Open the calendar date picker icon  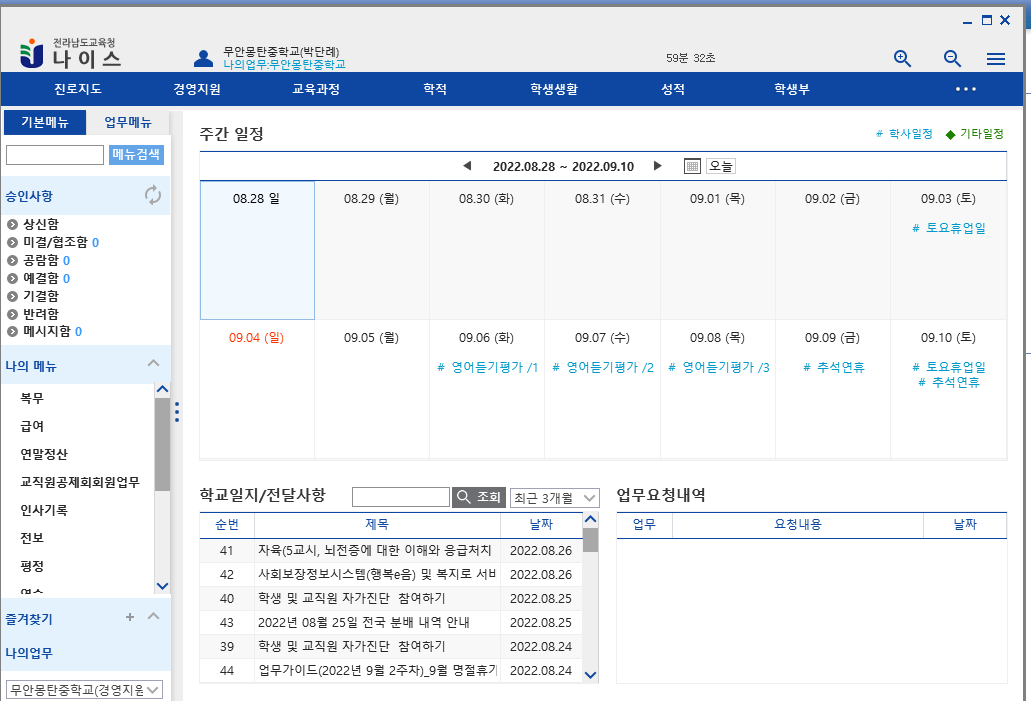692,166
